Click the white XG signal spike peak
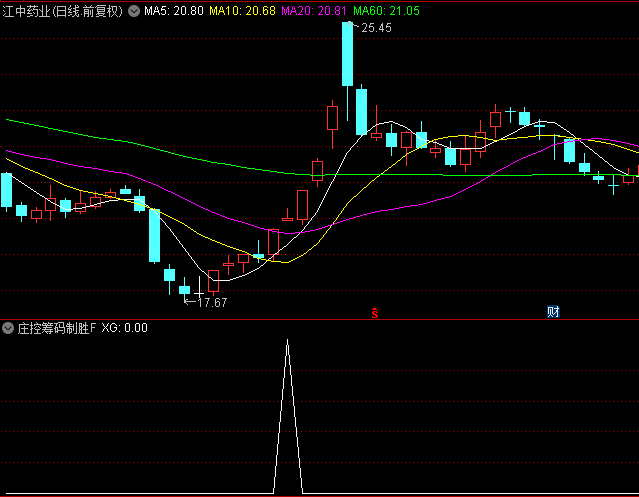Image resolution: width=639 pixels, height=497 pixels. click(x=288, y=341)
